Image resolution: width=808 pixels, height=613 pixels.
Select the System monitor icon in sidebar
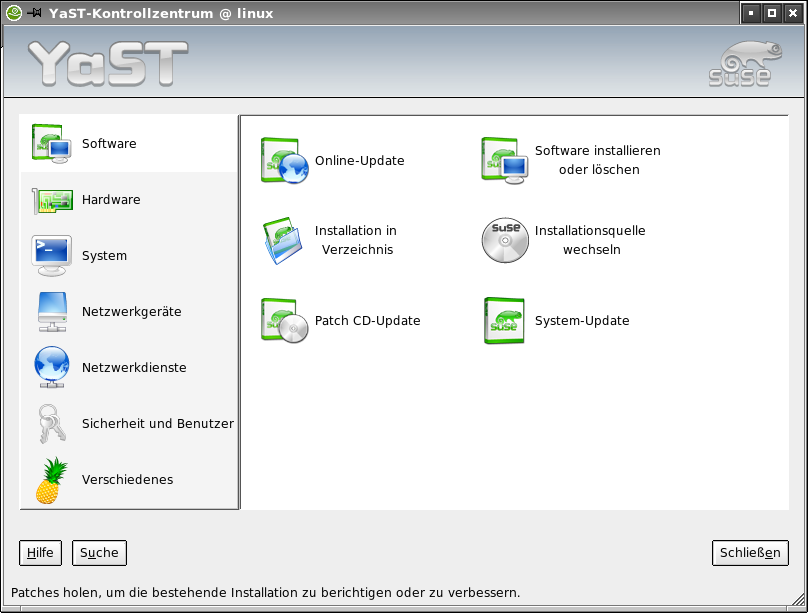(52, 256)
